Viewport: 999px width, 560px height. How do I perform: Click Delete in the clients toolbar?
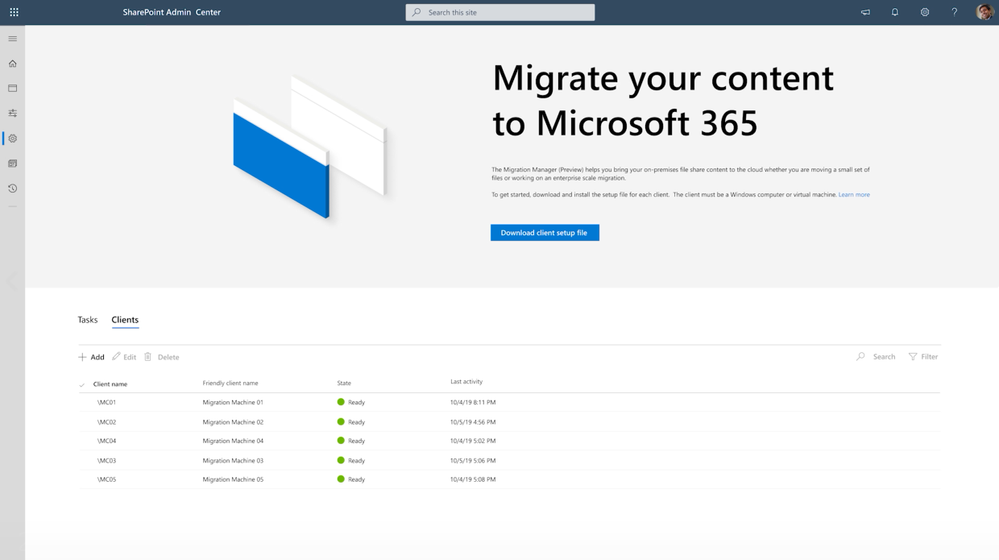(x=162, y=357)
